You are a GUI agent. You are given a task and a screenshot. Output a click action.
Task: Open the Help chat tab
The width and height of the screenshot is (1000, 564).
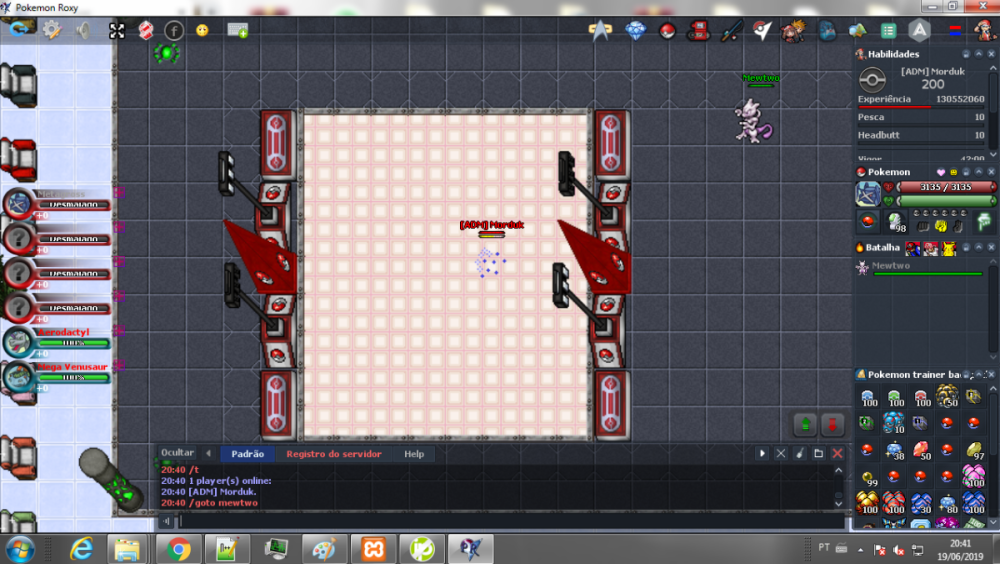[x=414, y=454]
